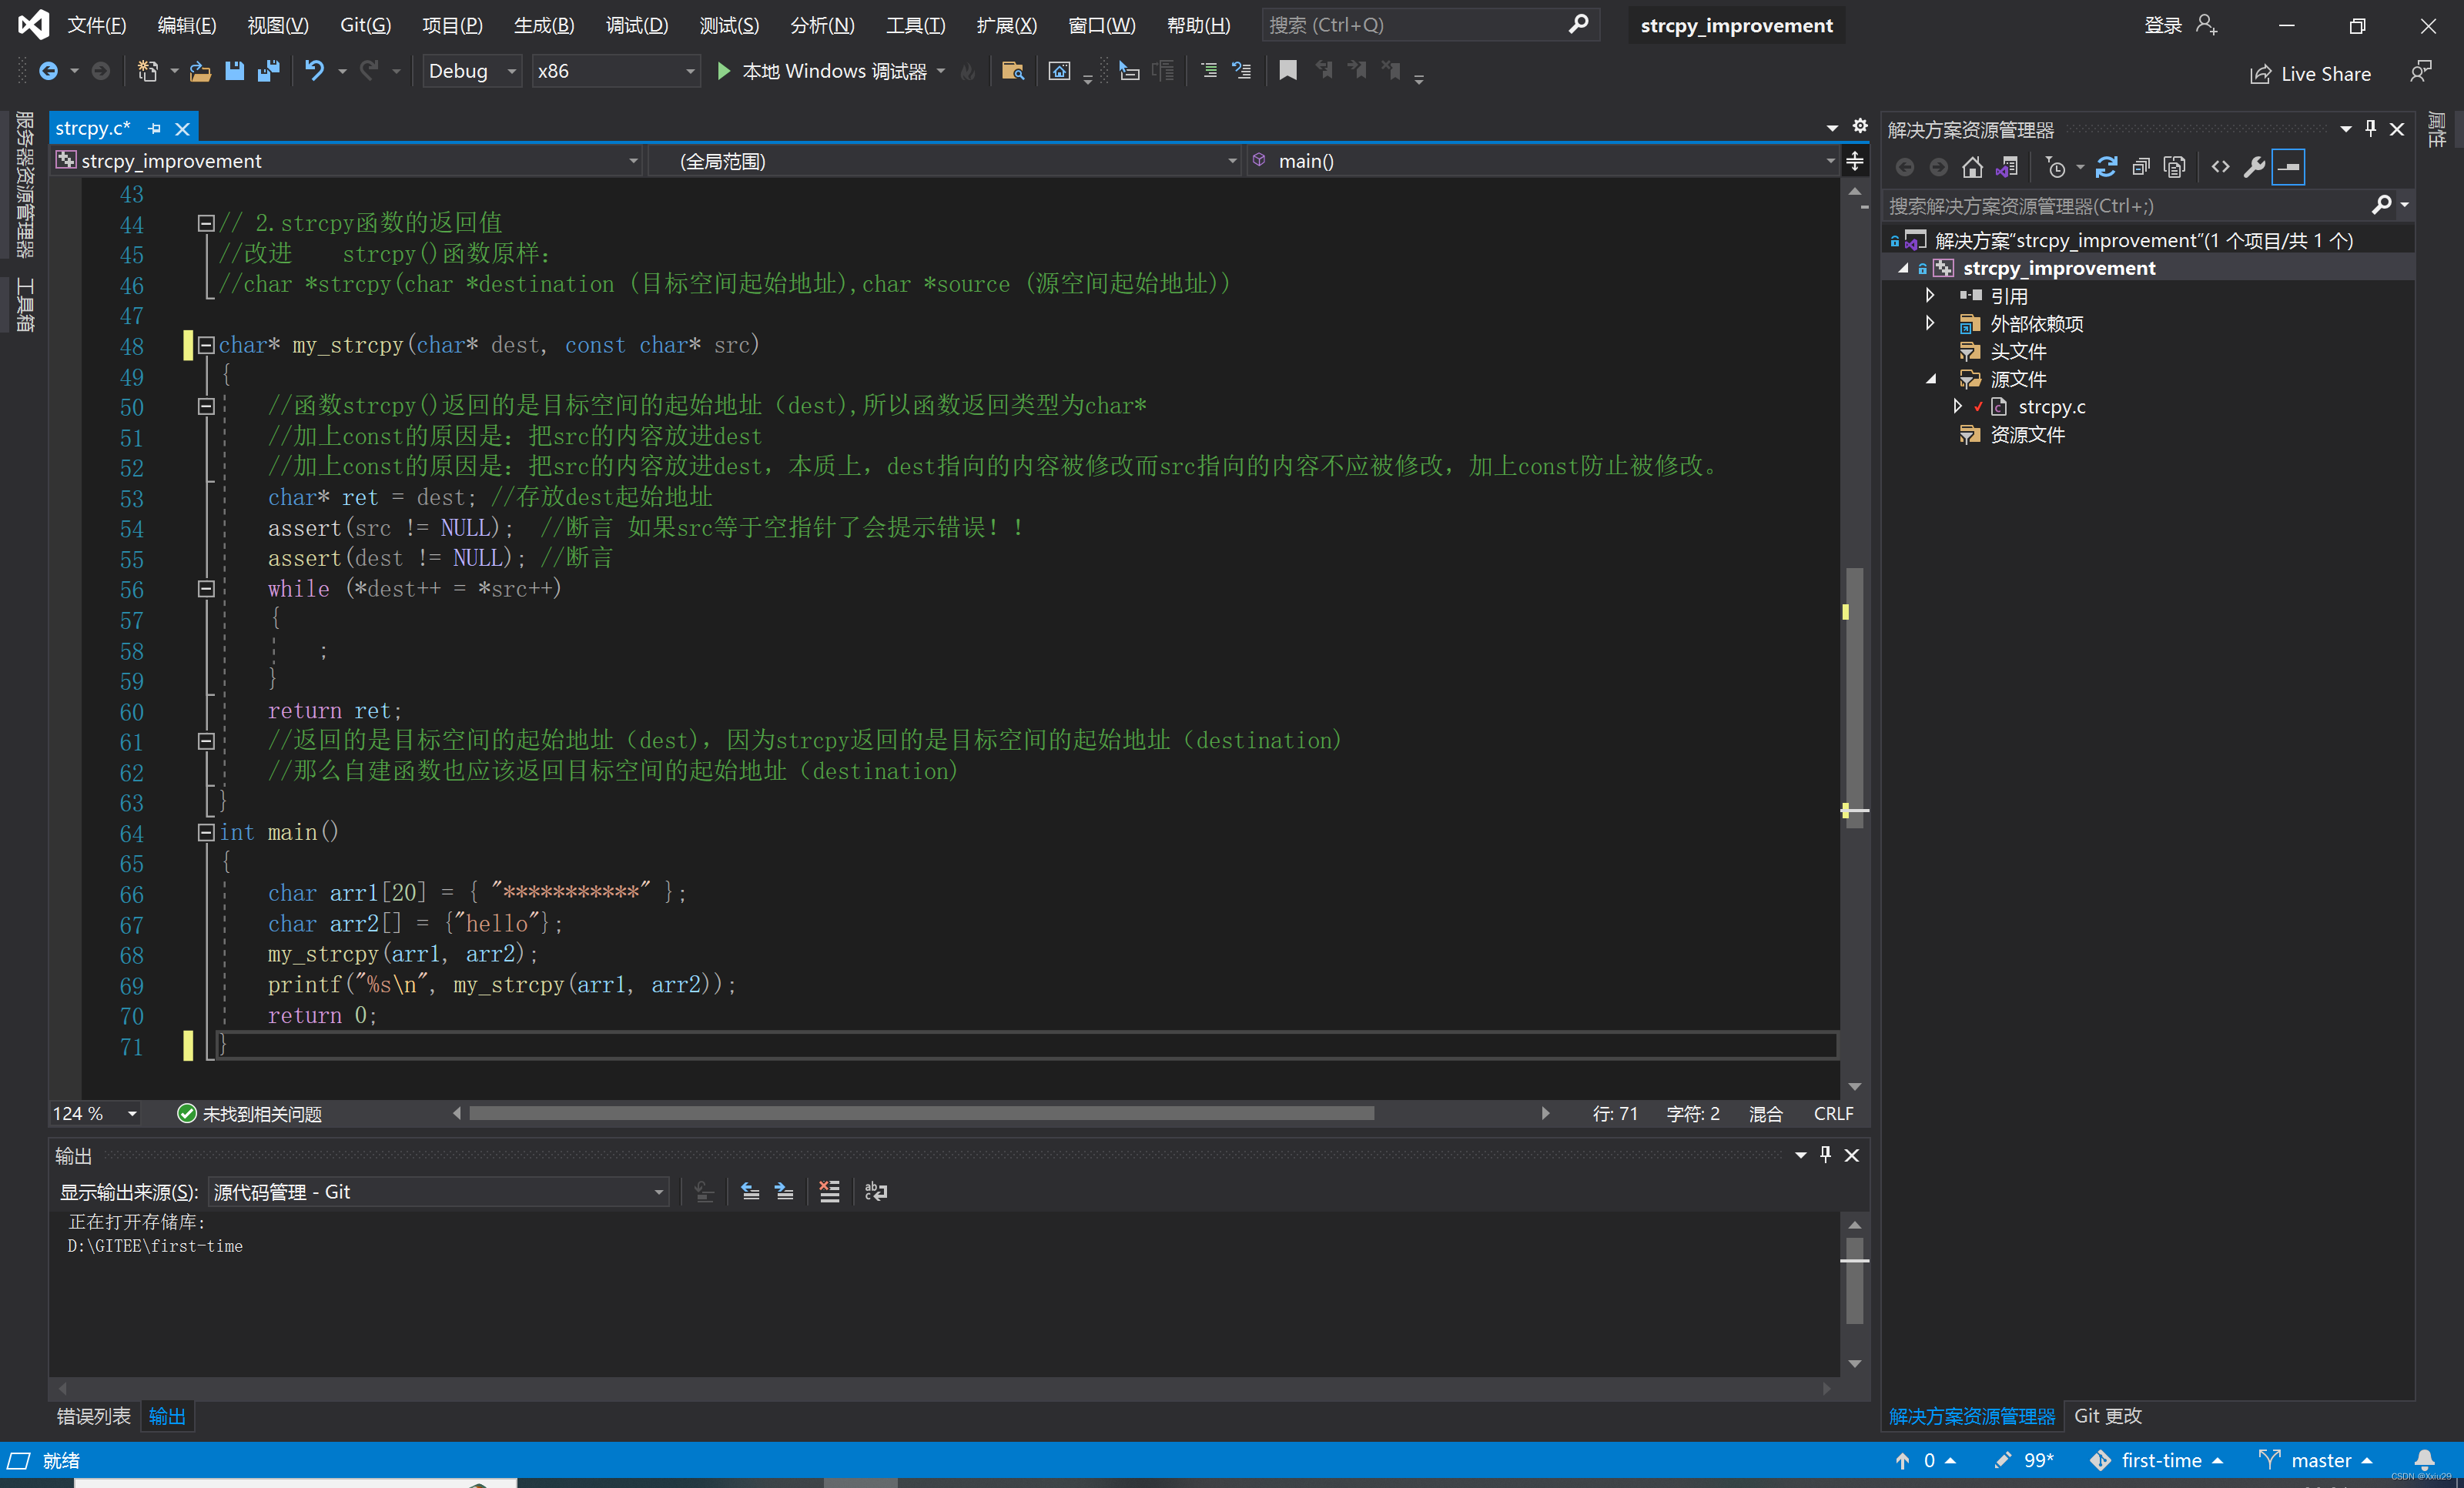Screen dimensions: 2464x1488
Task: Click the Save All icon in the toolbar
Action: tap(268, 71)
